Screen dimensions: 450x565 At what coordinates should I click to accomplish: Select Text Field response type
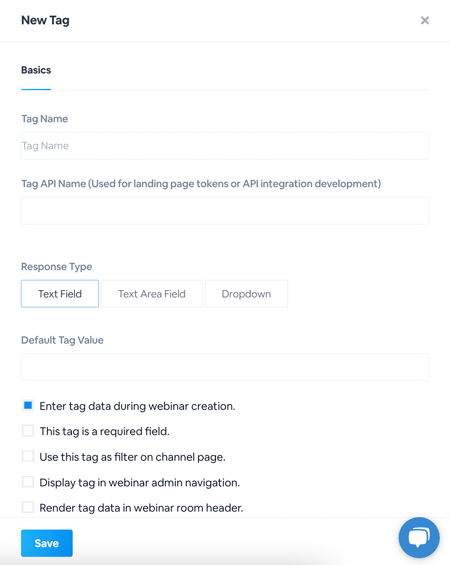[60, 294]
